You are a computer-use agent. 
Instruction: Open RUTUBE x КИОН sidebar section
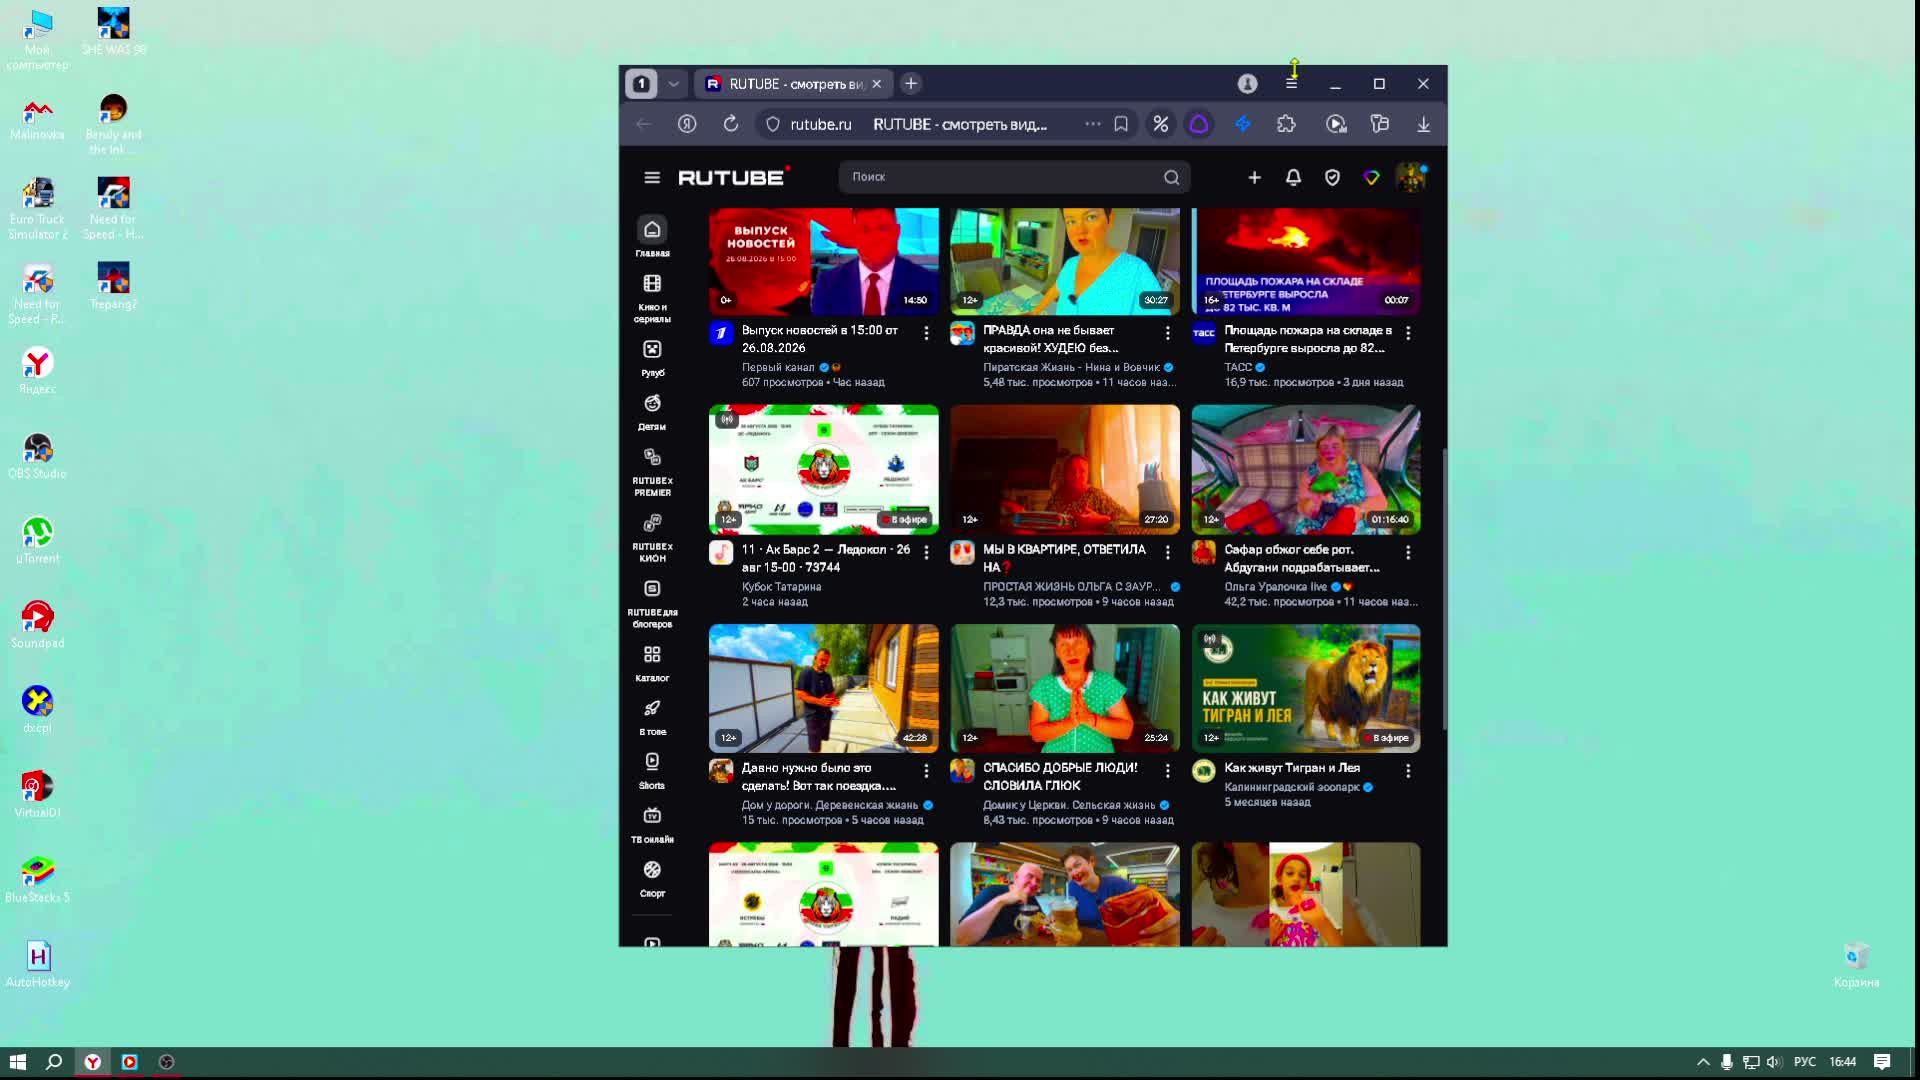[x=652, y=538]
